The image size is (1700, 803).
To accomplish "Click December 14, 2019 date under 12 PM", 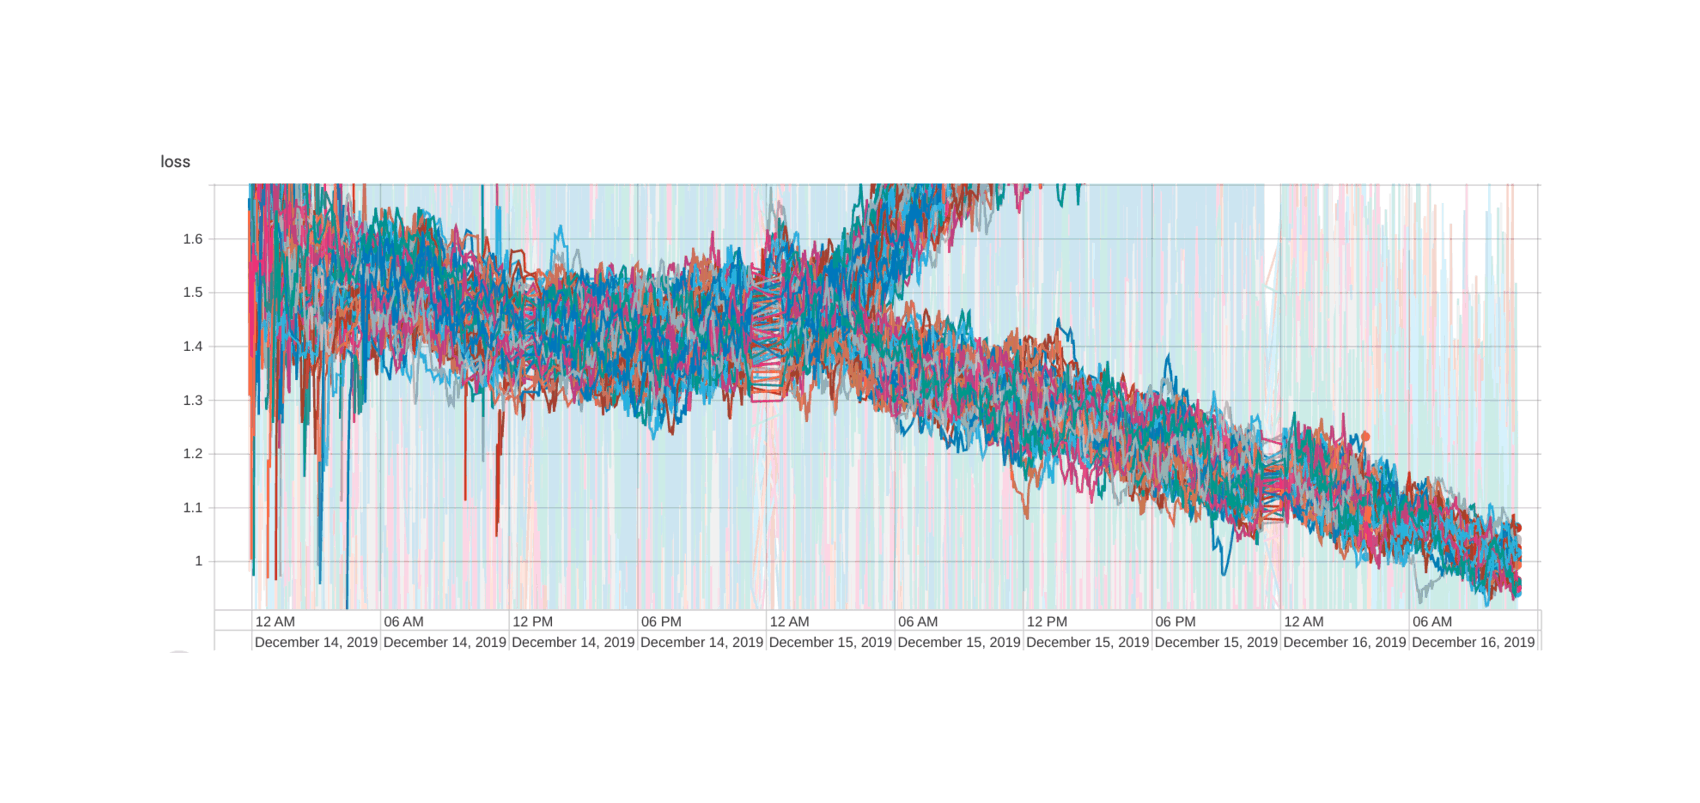I will pyautogui.click(x=573, y=643).
